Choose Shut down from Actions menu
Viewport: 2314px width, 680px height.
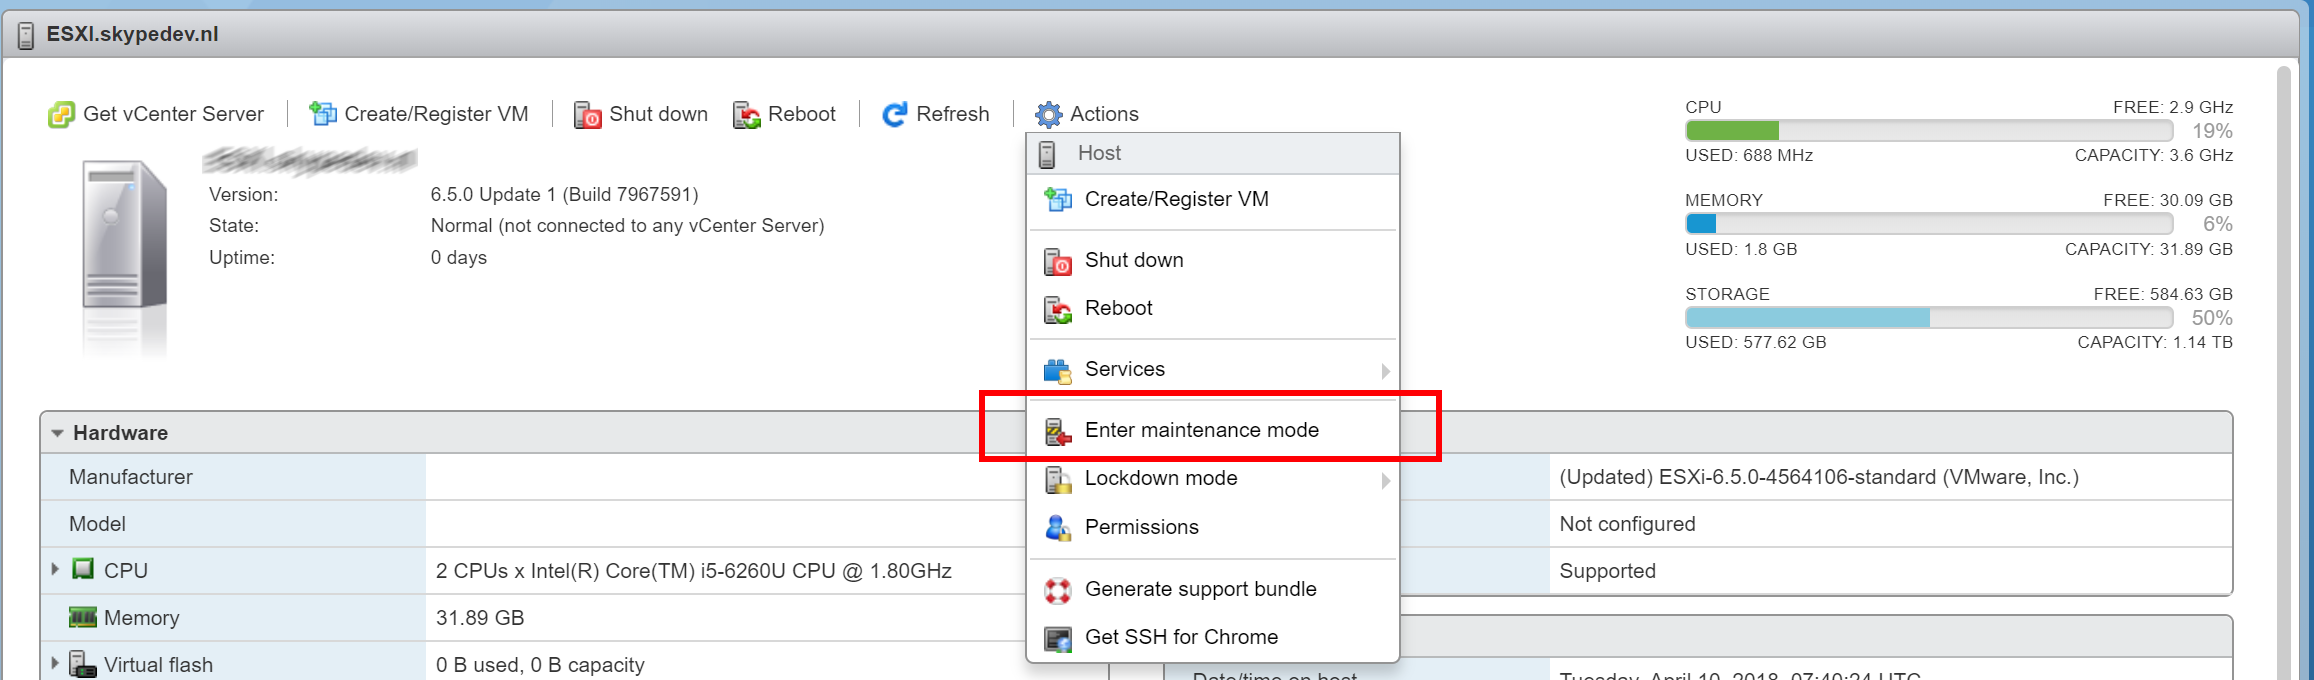point(1212,260)
